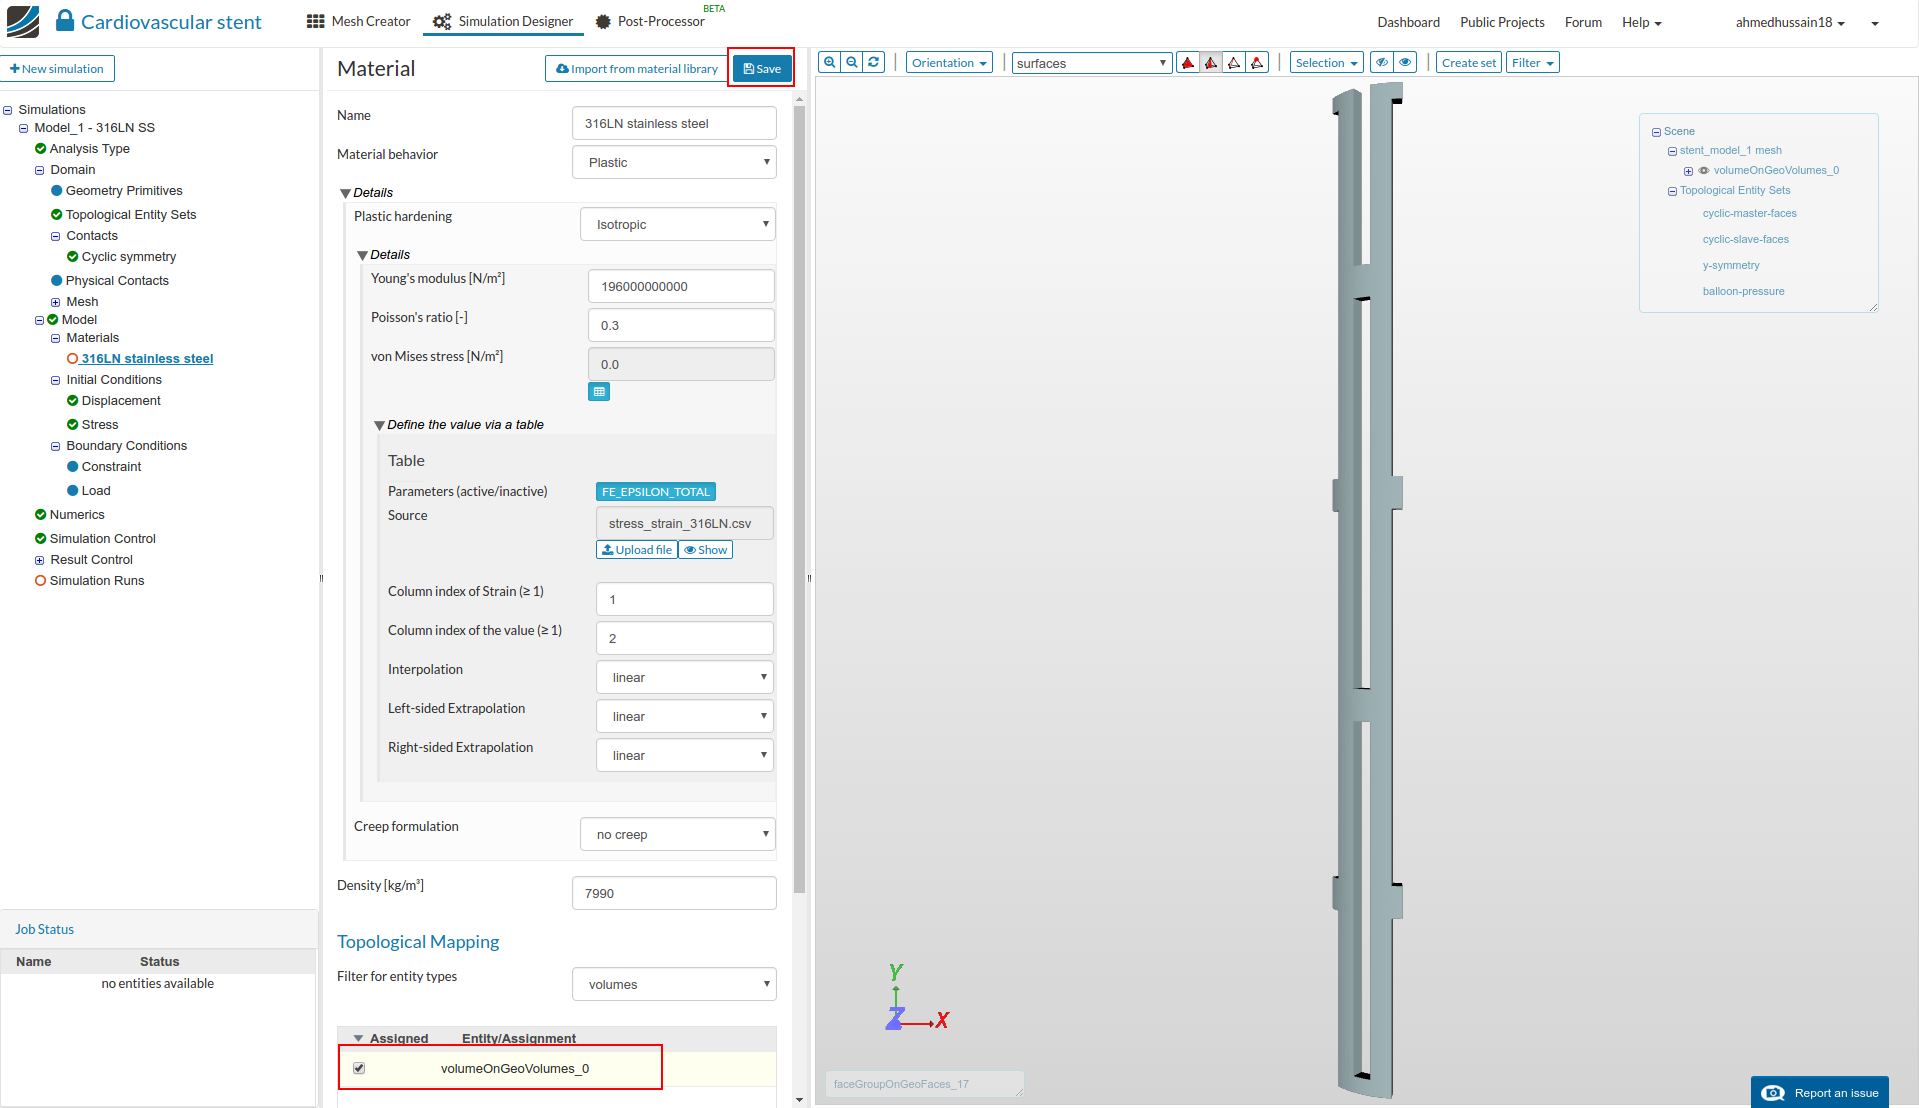Click the Load blue status icon
1919x1108 pixels.
tap(73, 491)
